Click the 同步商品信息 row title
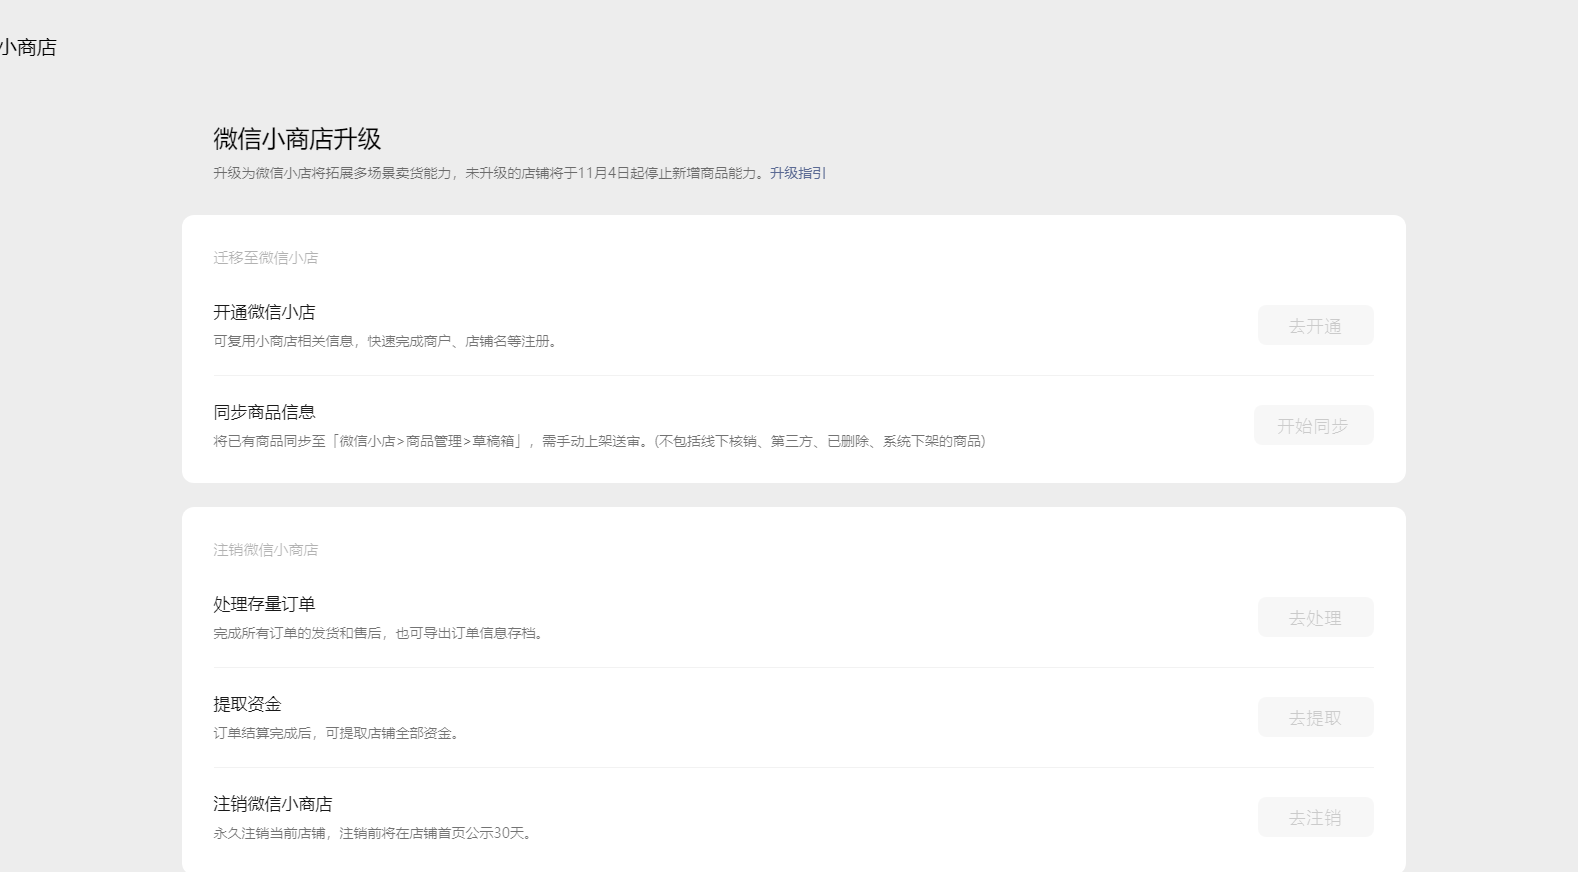This screenshot has height=872, width=1578. [264, 412]
